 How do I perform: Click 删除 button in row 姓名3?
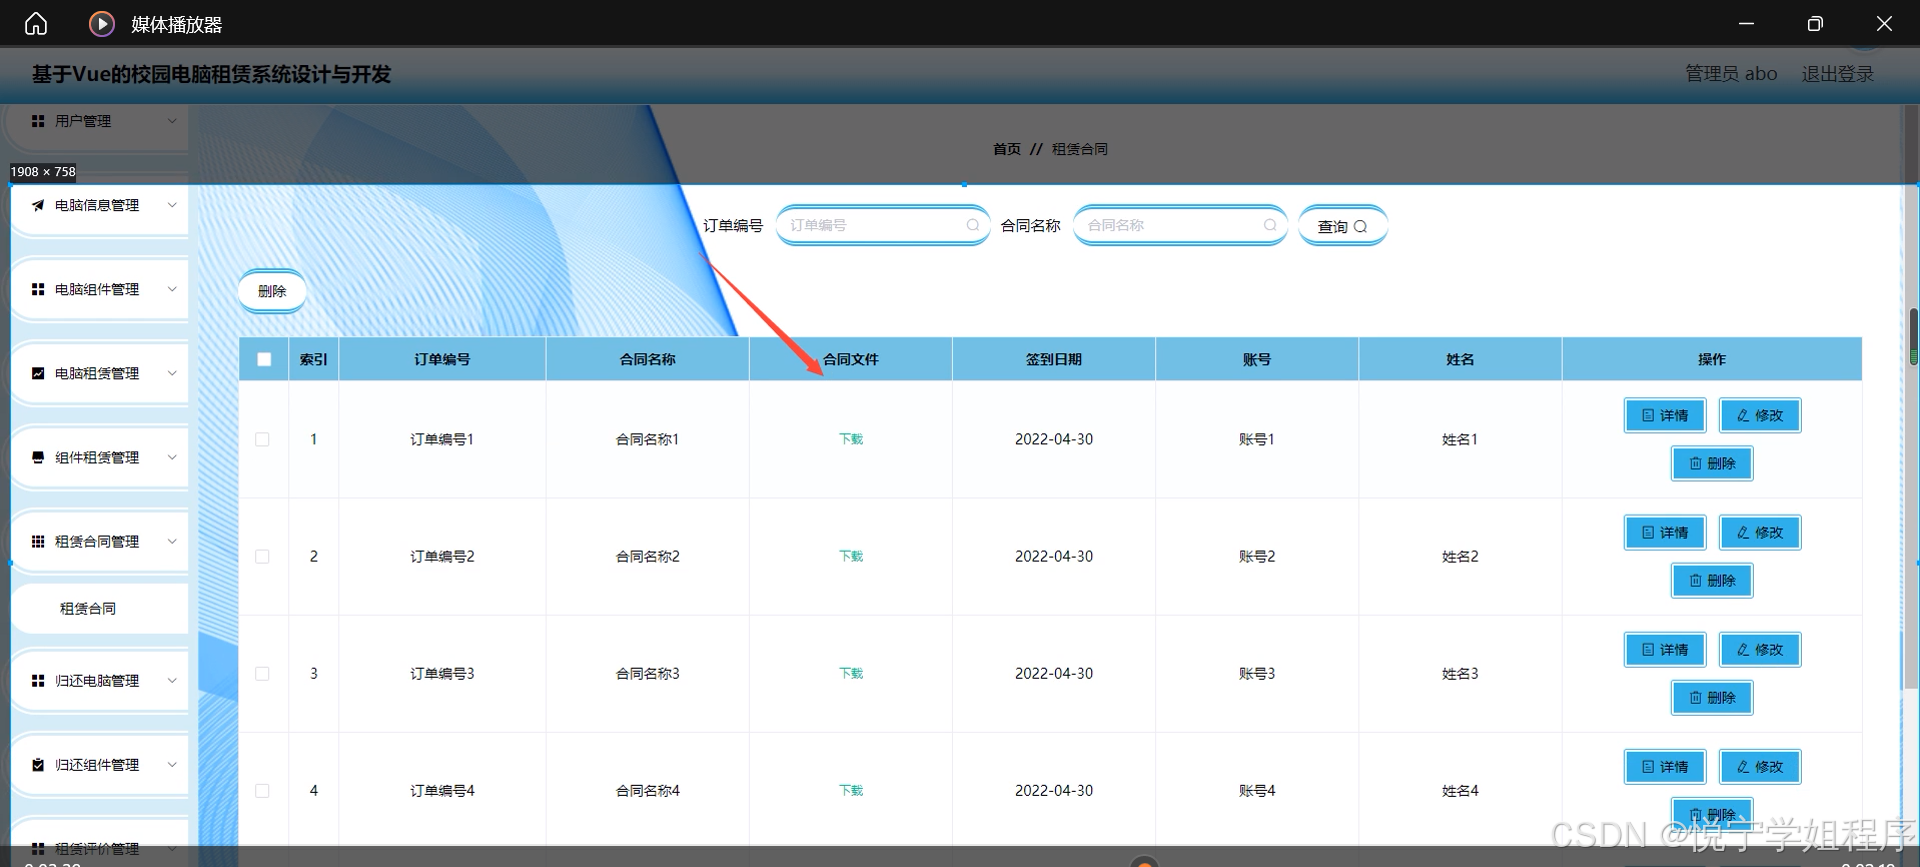pos(1712,697)
